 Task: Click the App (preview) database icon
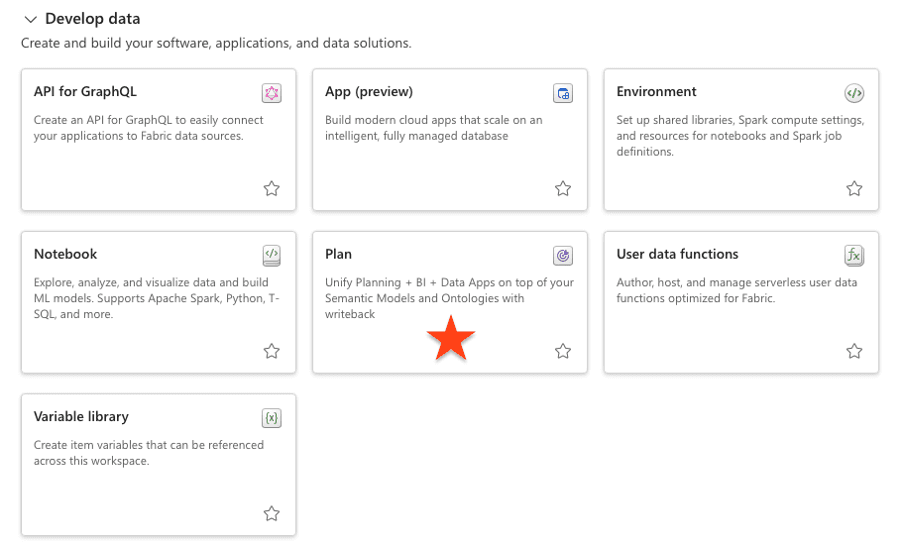pos(563,93)
